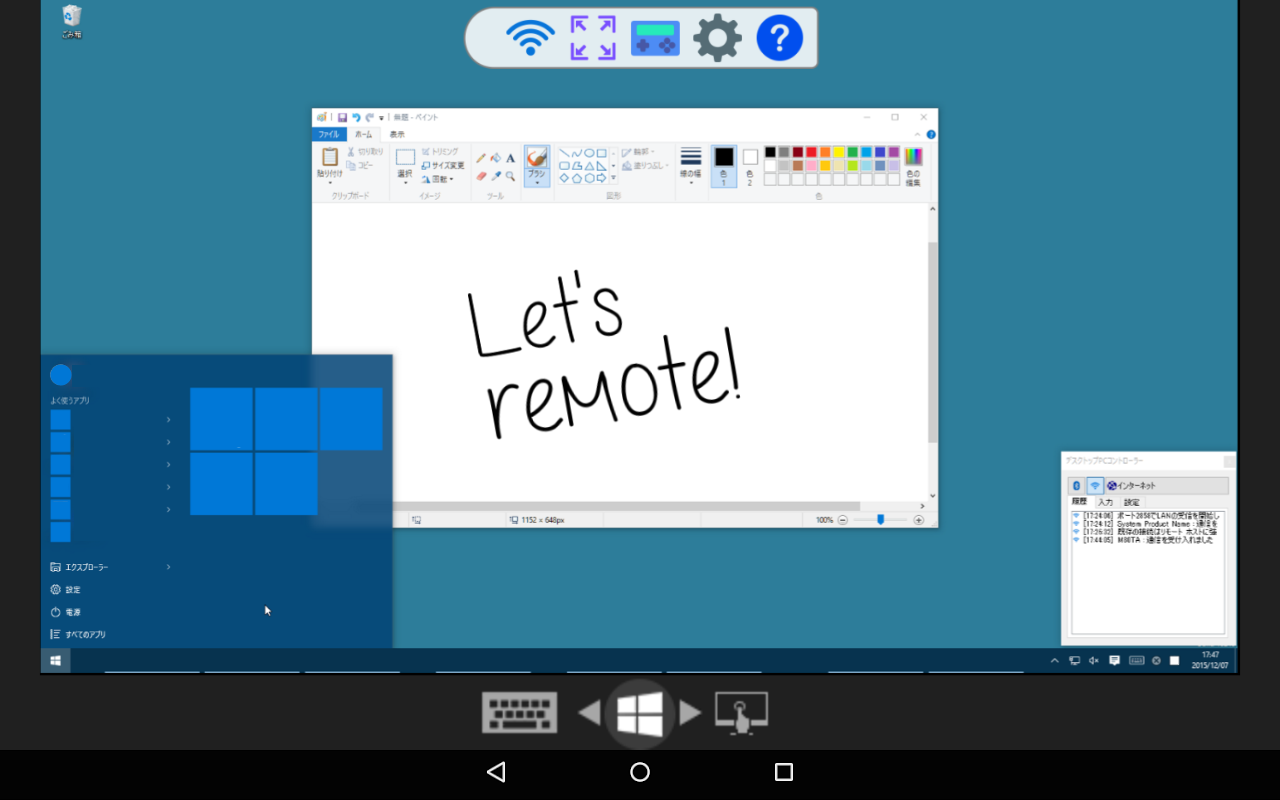Open the gamepad controller icon in the top toolbar
This screenshot has height=800, width=1280.
pyautogui.click(x=655, y=38)
